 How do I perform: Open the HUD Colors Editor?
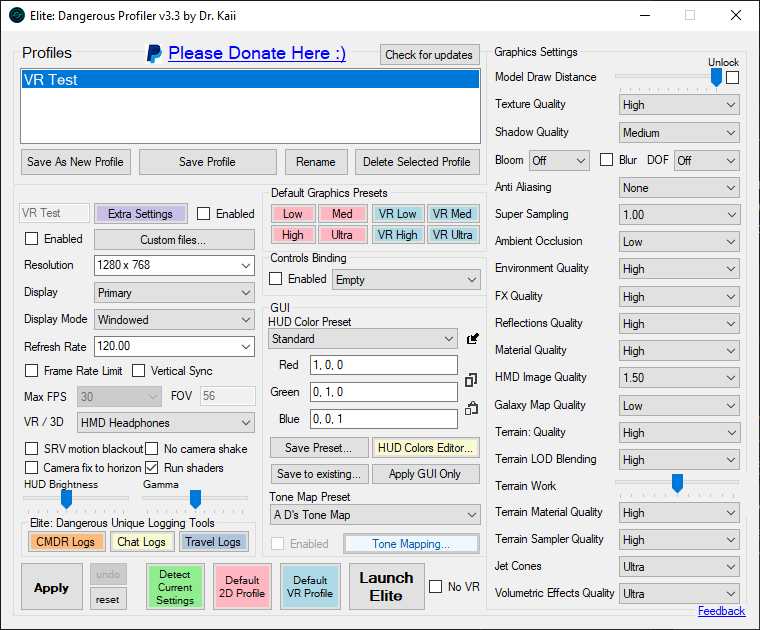click(x=425, y=448)
